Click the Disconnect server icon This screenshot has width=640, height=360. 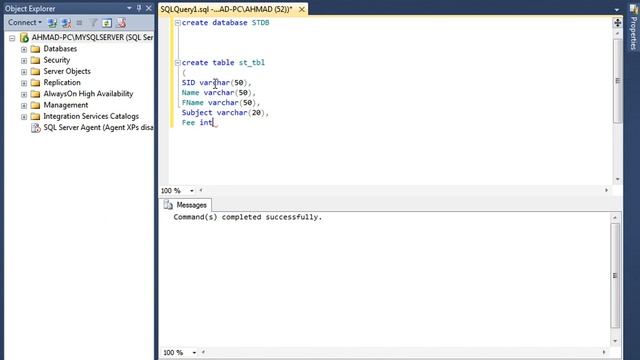click(66, 23)
